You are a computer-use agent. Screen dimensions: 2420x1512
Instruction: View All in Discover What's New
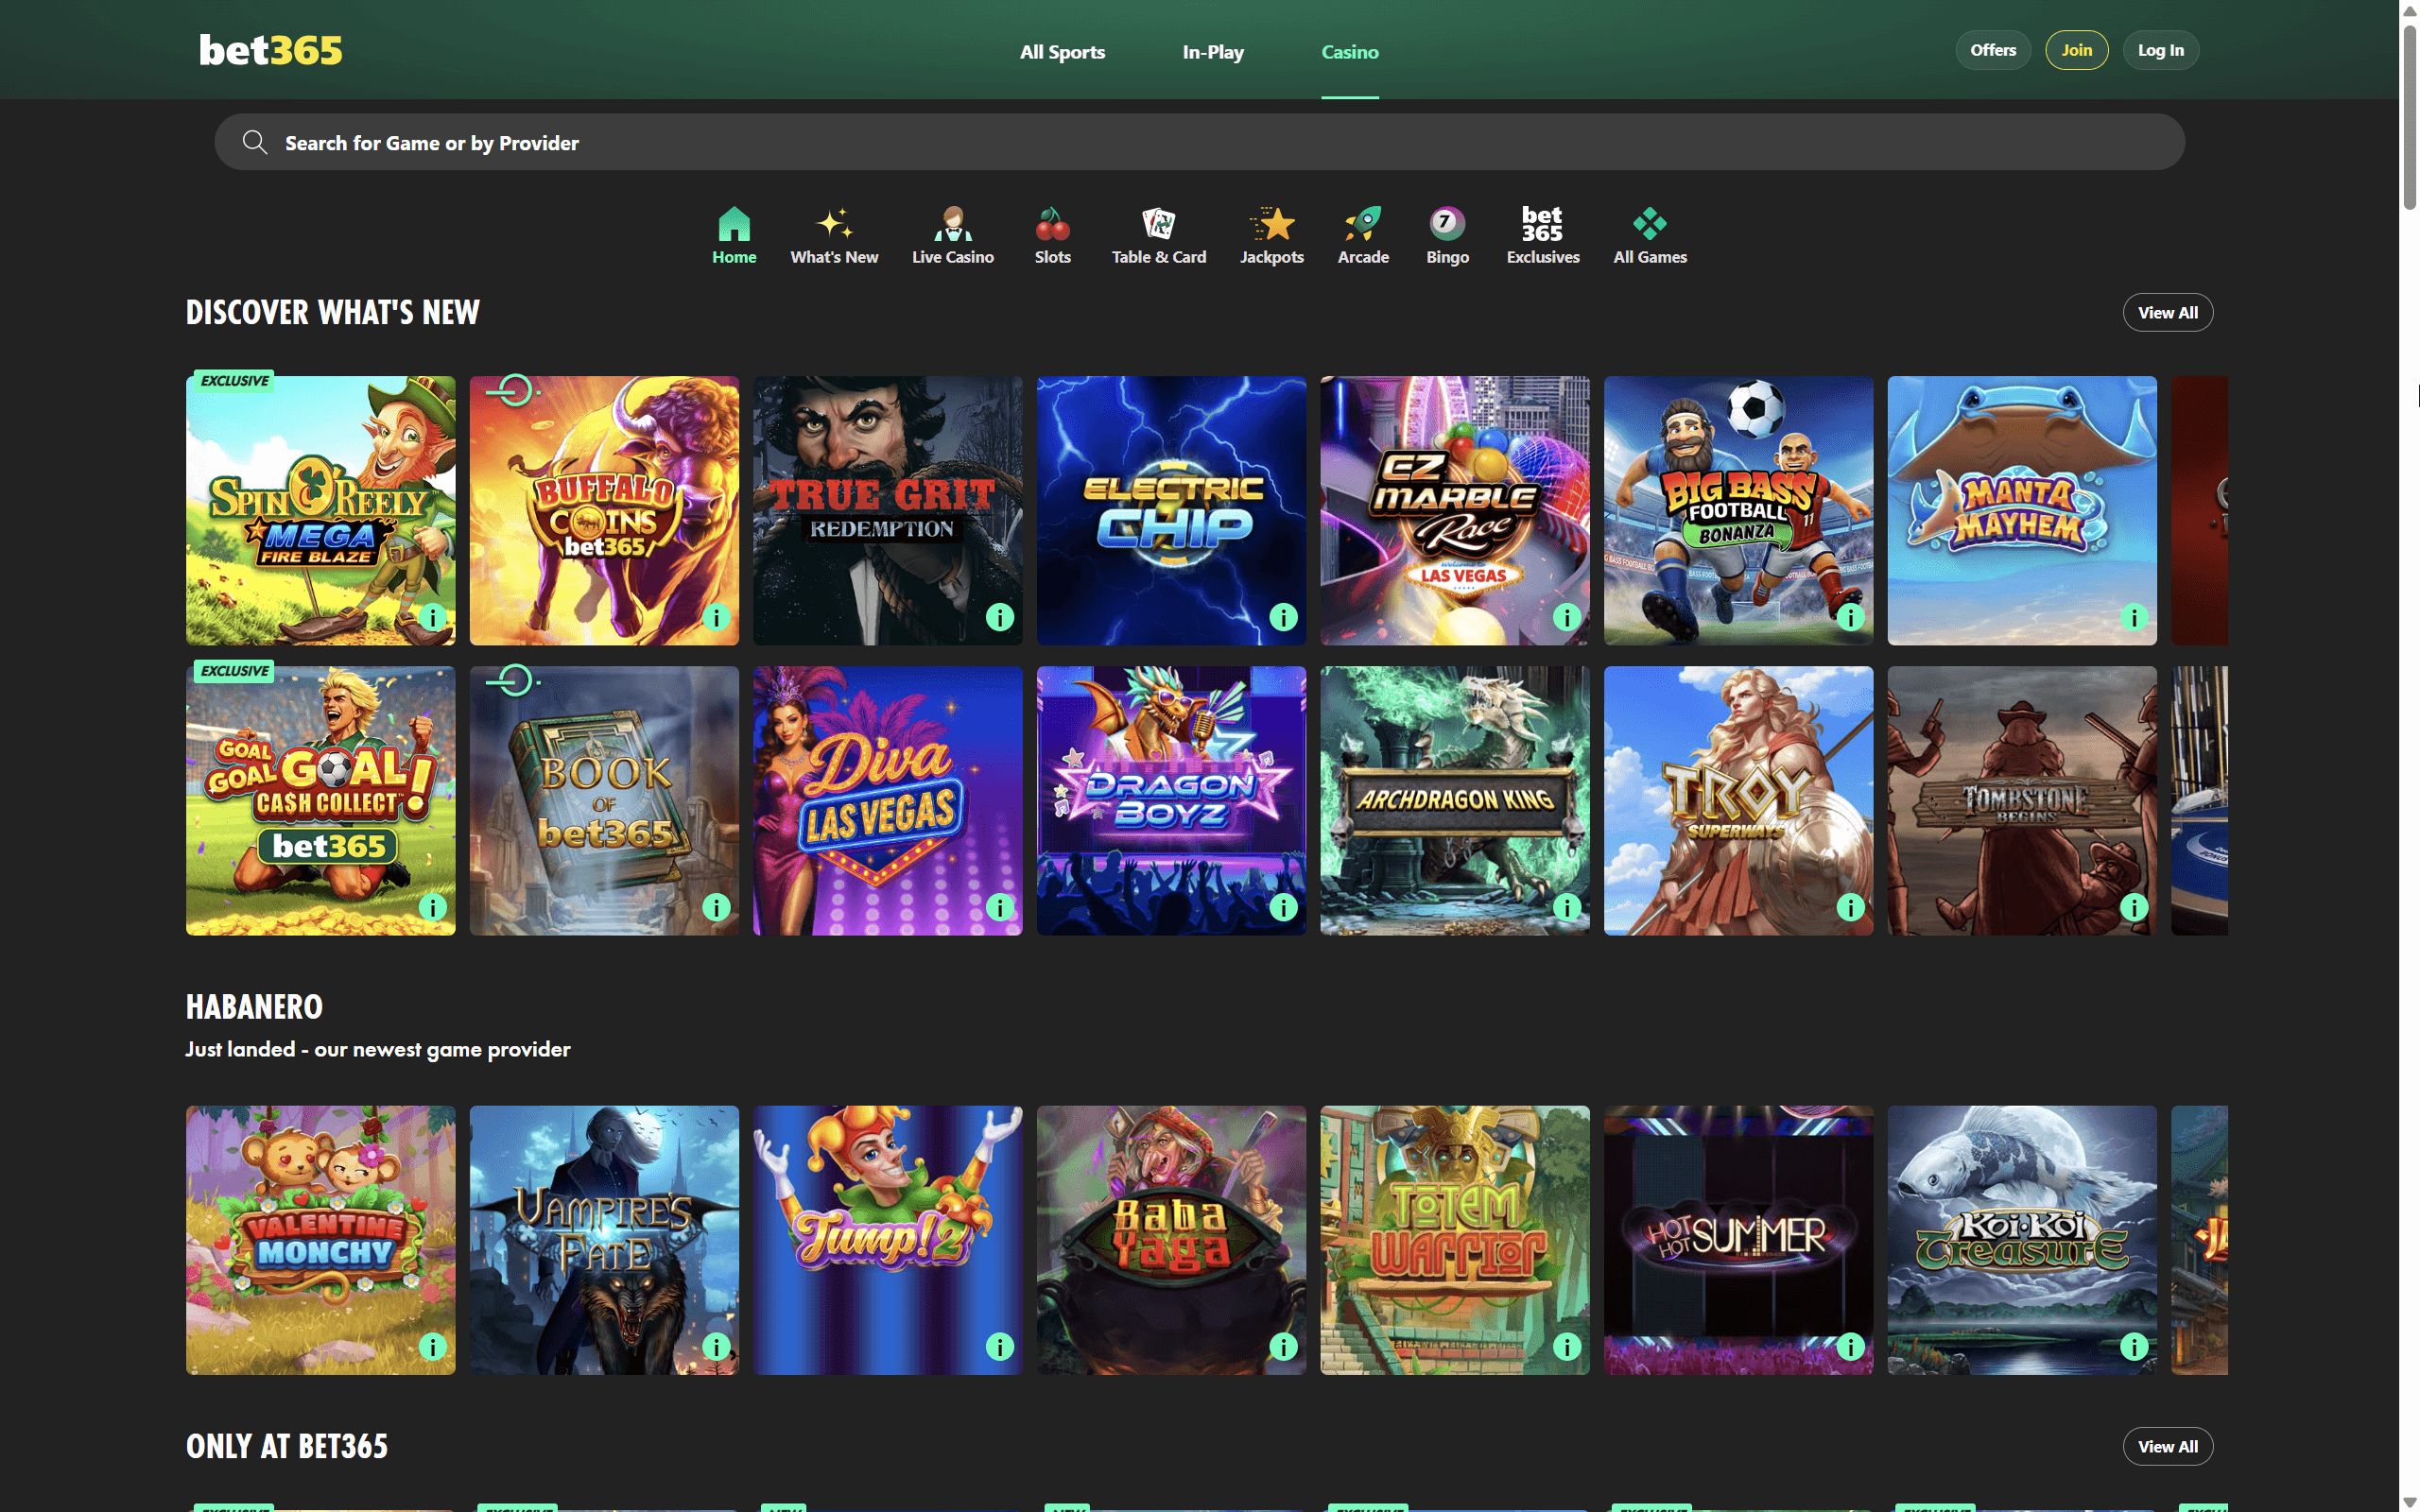(2167, 312)
